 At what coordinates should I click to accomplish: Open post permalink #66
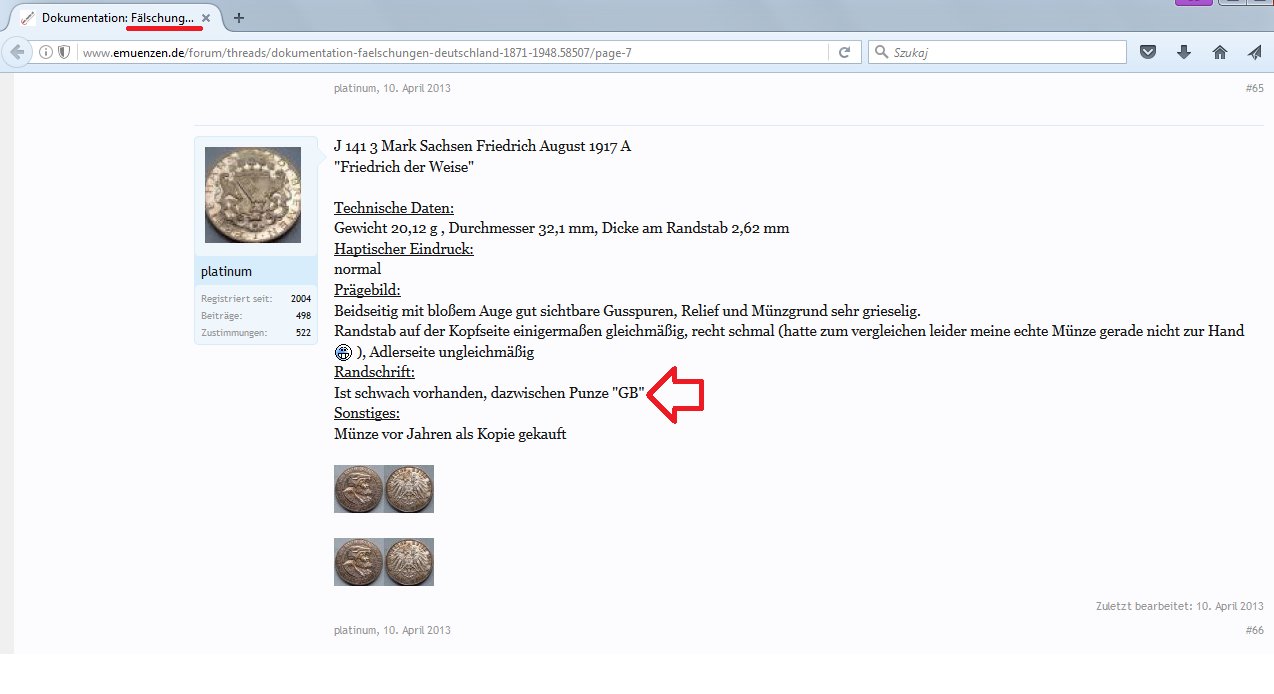click(x=1254, y=630)
